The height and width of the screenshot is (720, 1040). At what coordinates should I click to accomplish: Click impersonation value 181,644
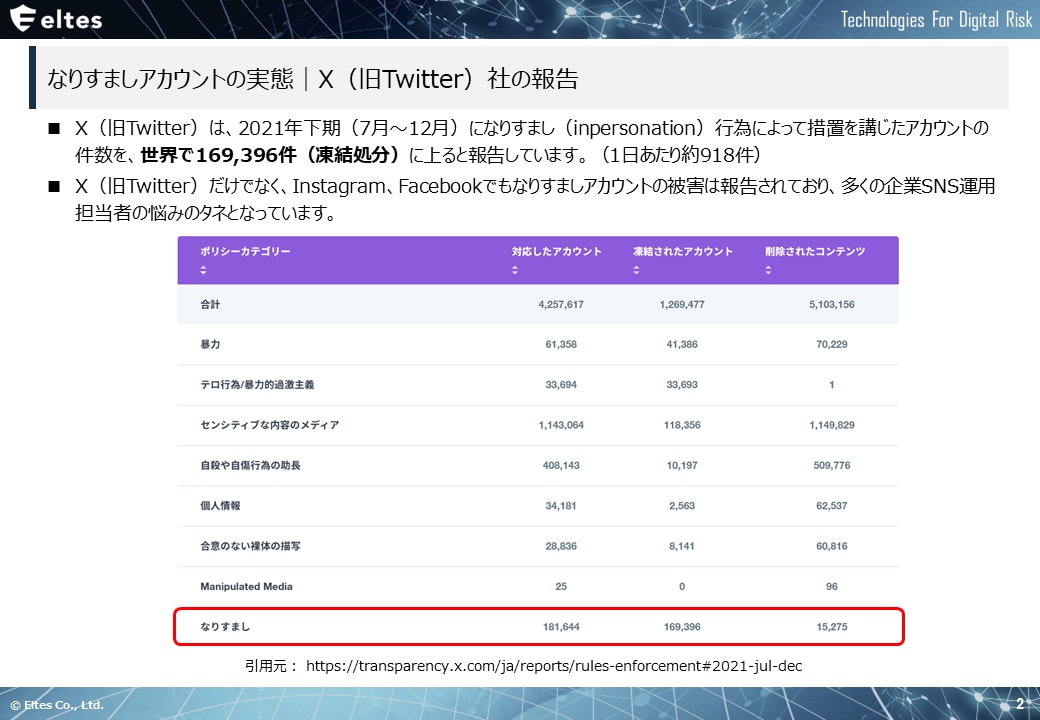pos(561,627)
